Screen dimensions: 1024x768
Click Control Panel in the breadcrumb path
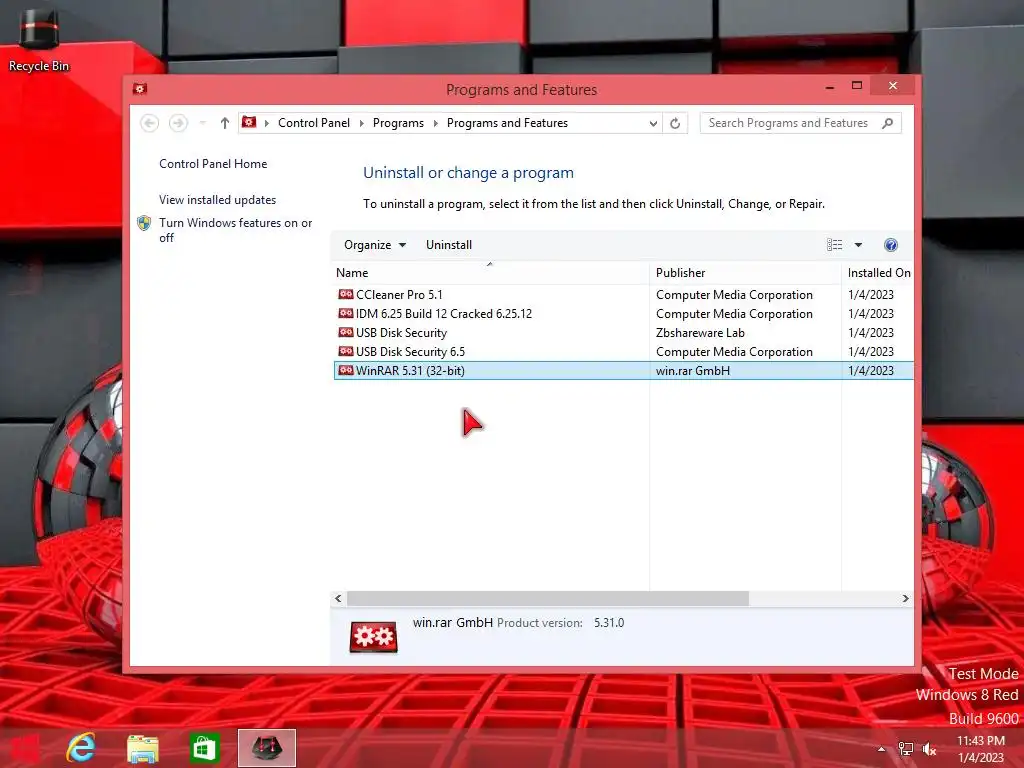(x=313, y=123)
